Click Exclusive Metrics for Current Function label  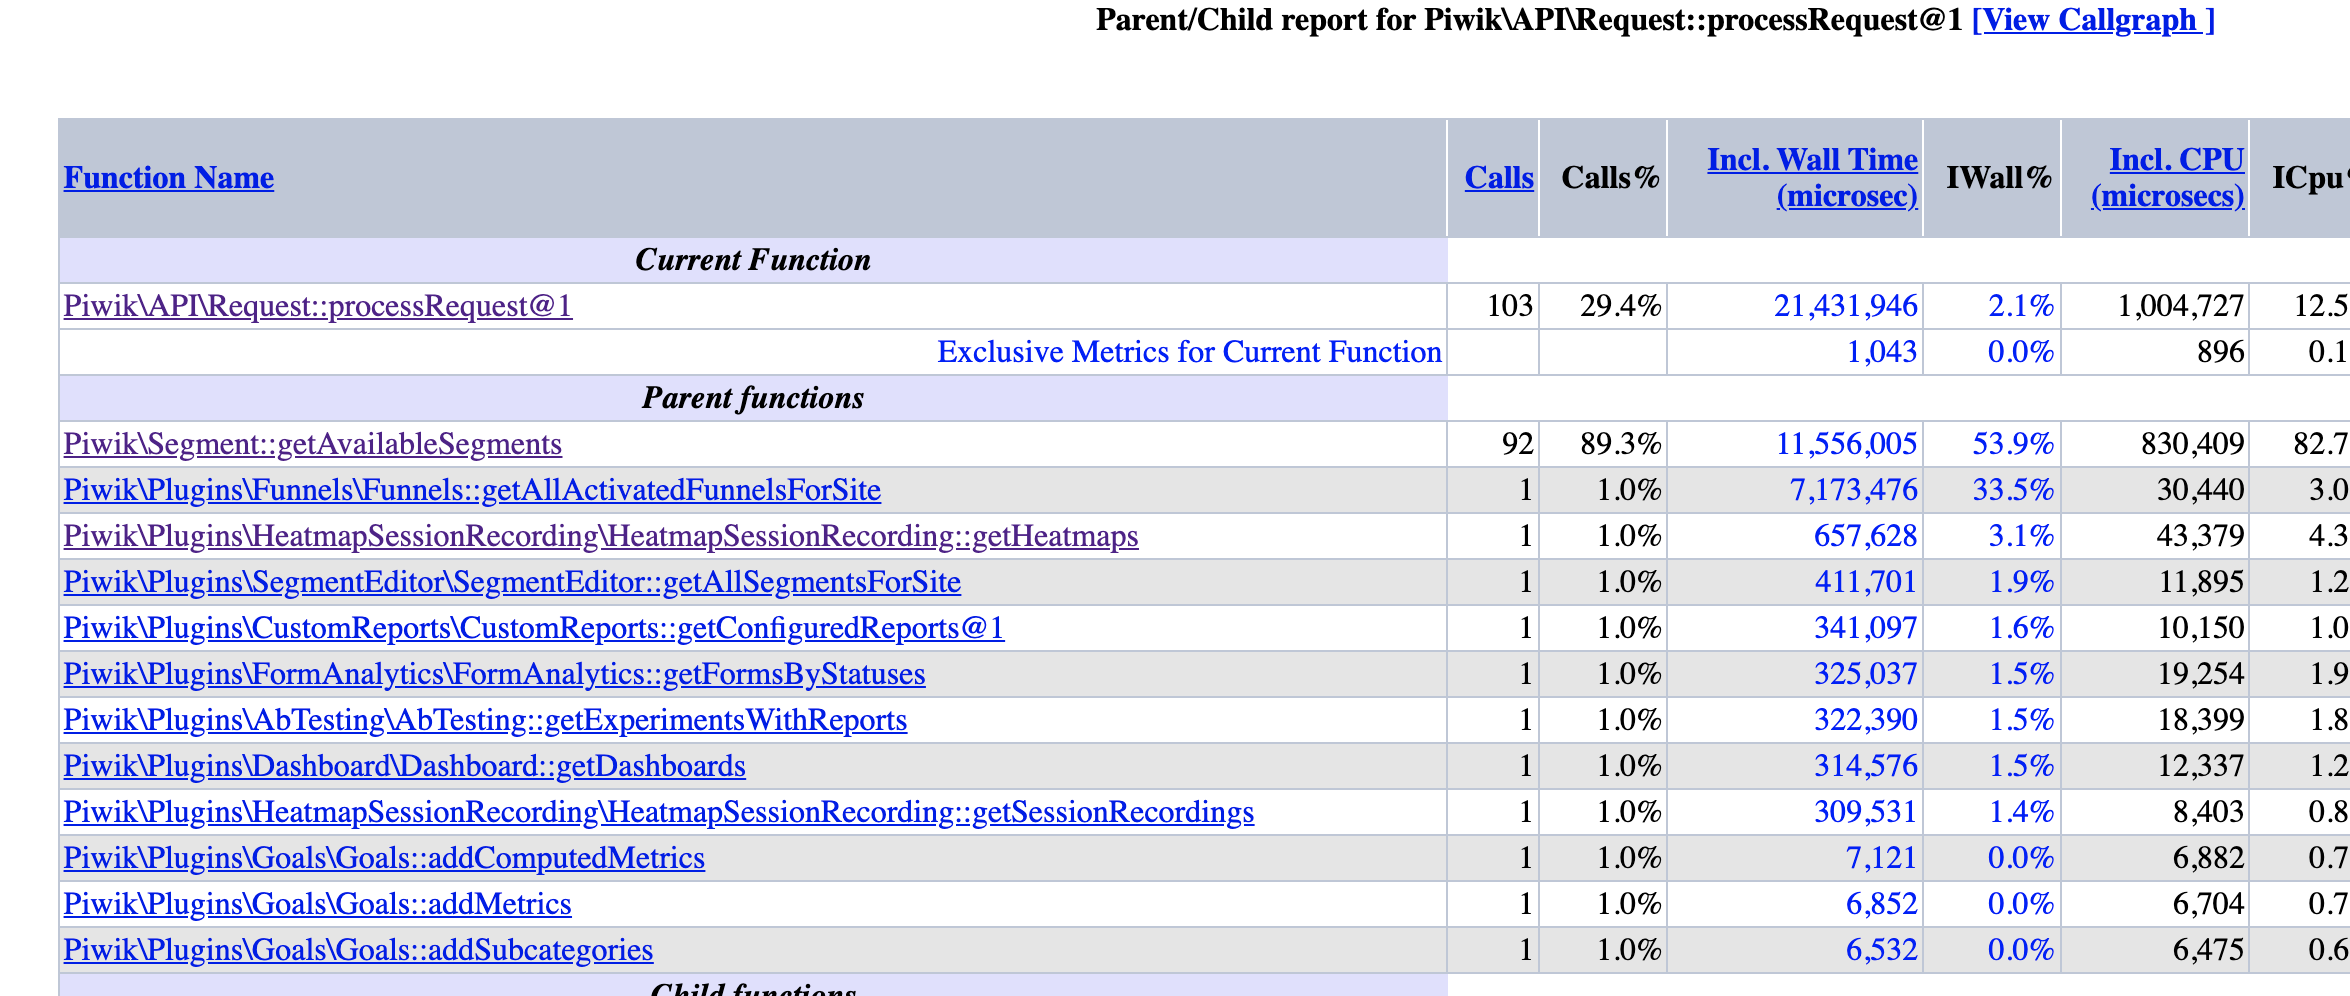[x=1189, y=352]
